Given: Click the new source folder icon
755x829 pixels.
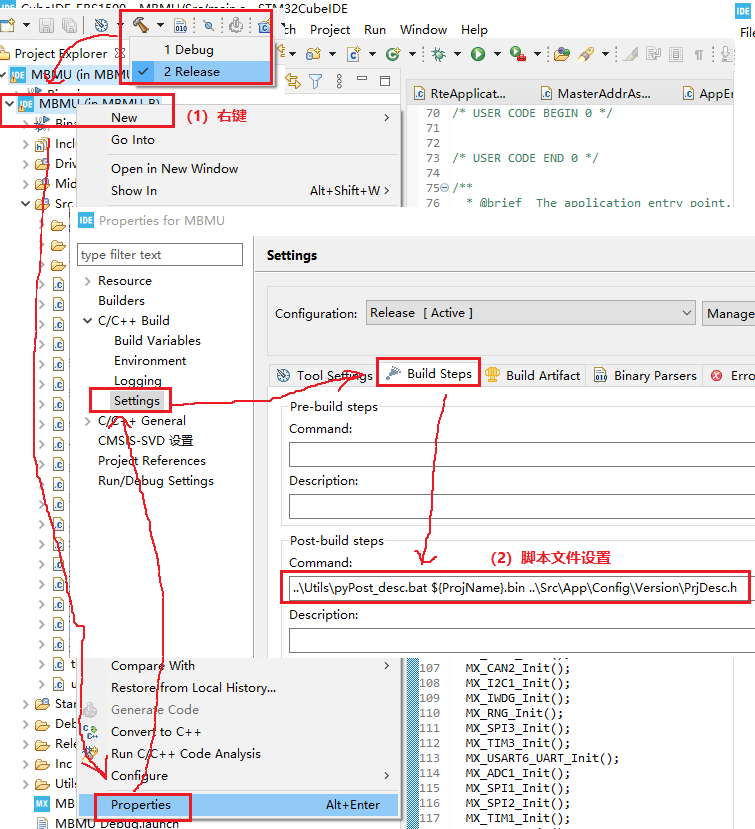Looking at the screenshot, I should tap(313, 54).
